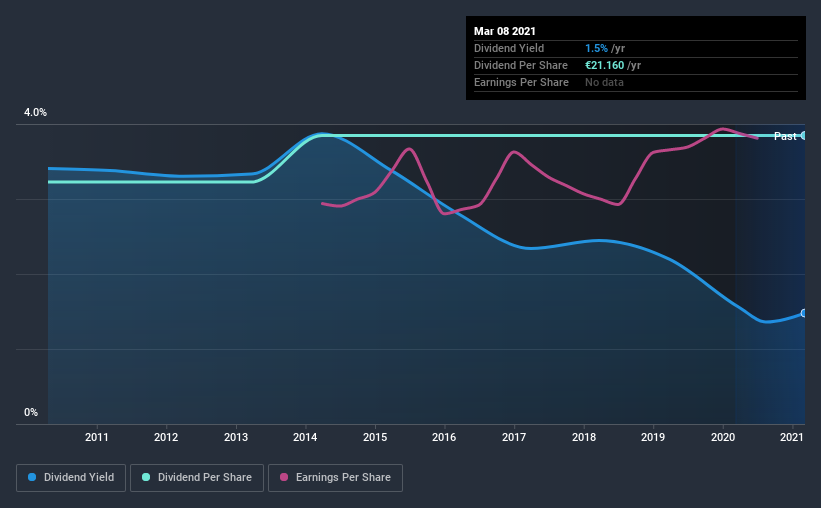
Task: Click the 2014 x-axis label
Action: 305,437
